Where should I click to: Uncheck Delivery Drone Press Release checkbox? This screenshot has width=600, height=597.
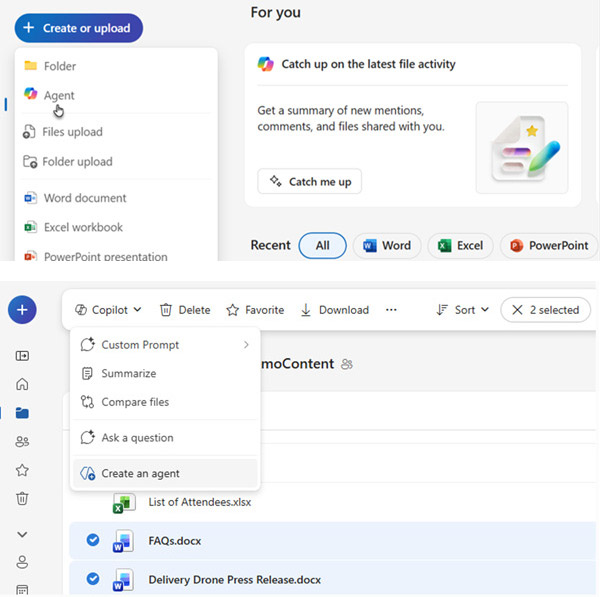(93, 578)
